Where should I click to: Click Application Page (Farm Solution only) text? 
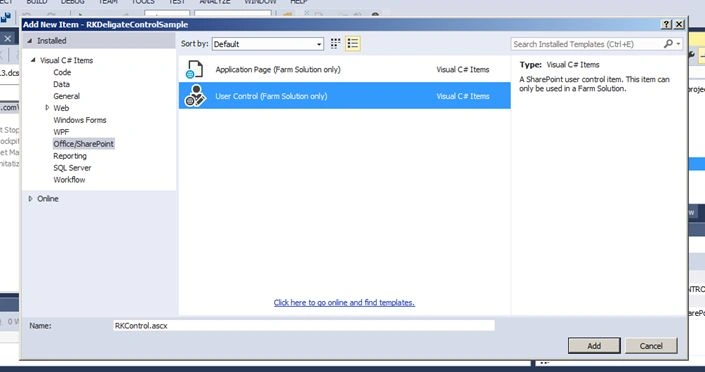[x=278, y=69]
